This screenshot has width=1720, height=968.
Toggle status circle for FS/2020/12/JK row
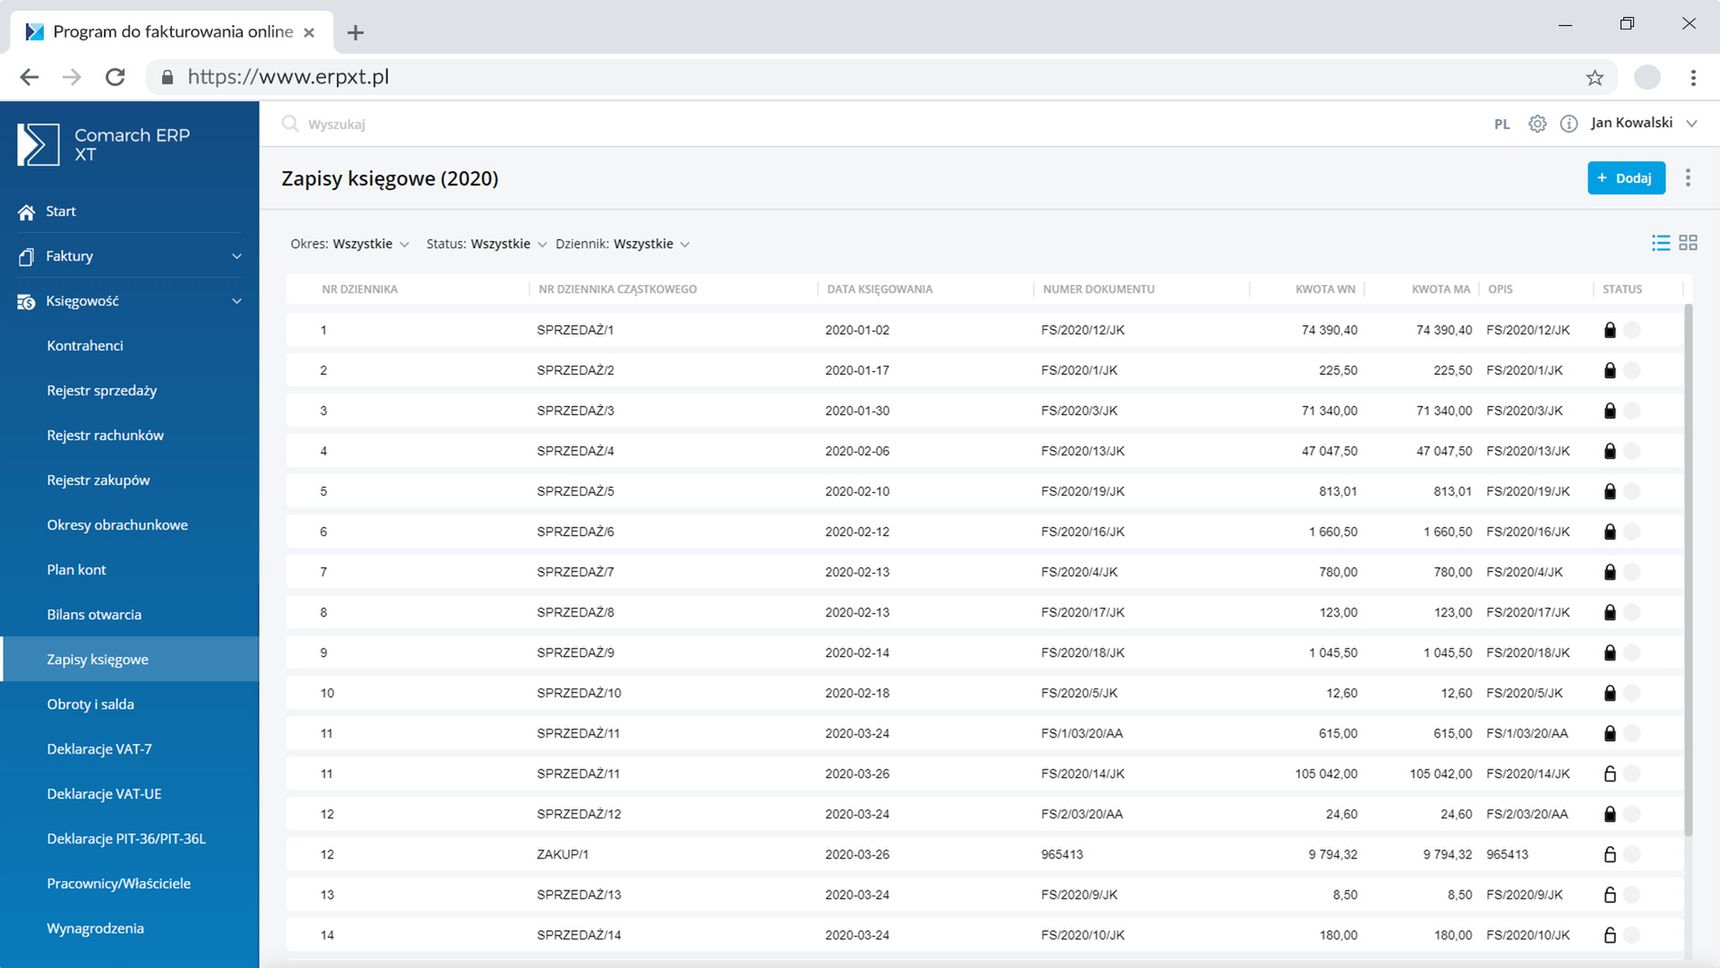1632,330
